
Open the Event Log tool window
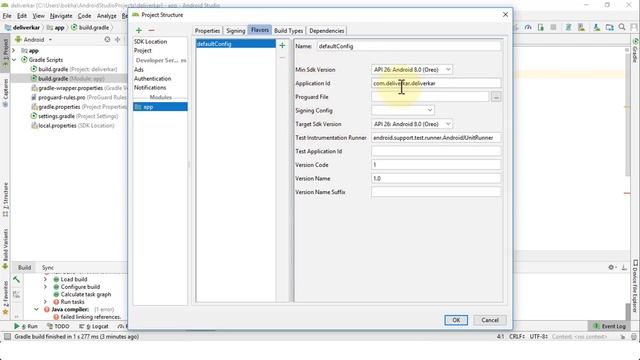tap(609, 326)
